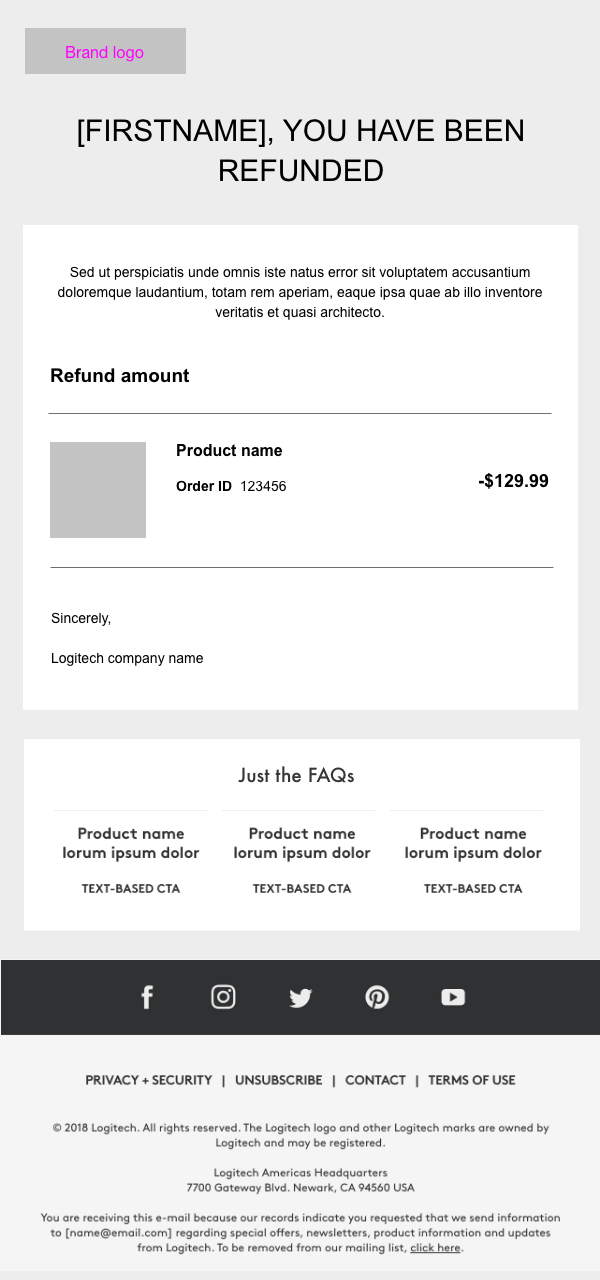The height and width of the screenshot is (1280, 600).
Task: Click the Unsubscribe footer link
Action: (278, 1080)
